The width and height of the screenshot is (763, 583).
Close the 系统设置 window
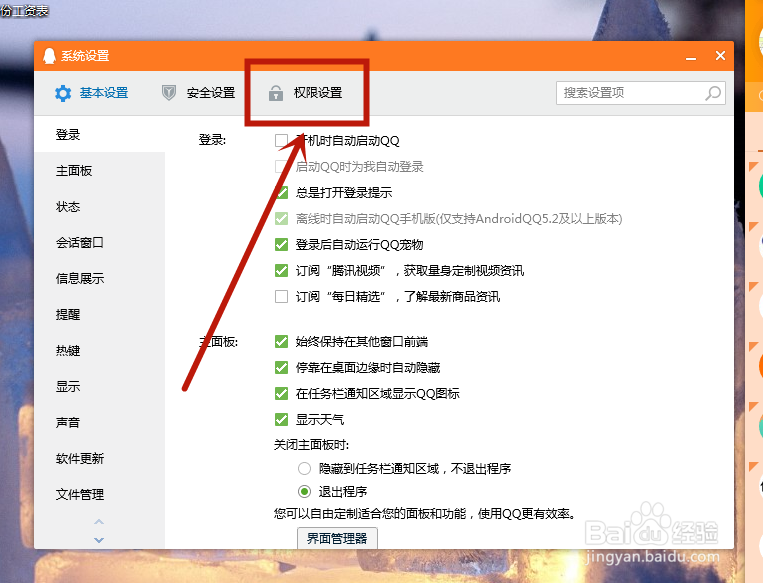[x=721, y=55]
